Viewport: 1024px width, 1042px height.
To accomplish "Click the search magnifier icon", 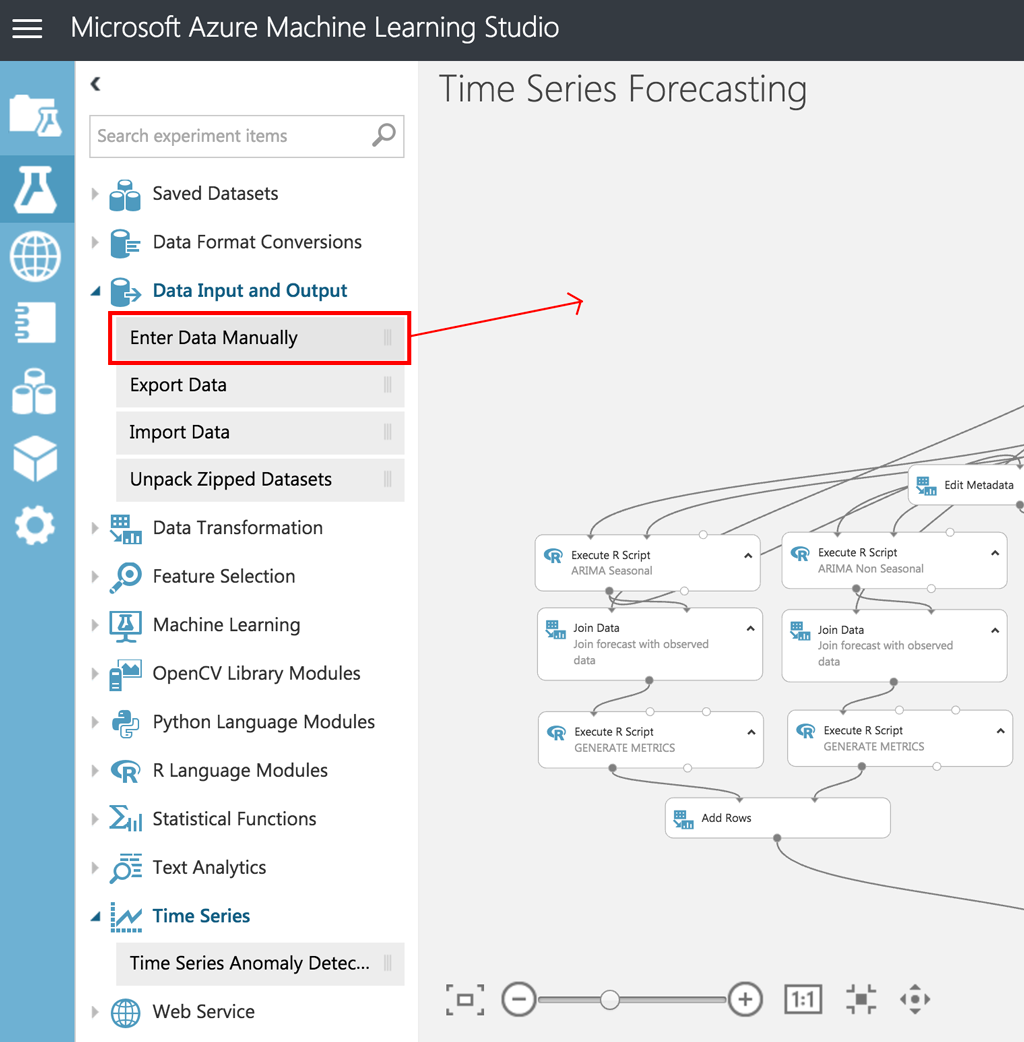I will tap(384, 136).
